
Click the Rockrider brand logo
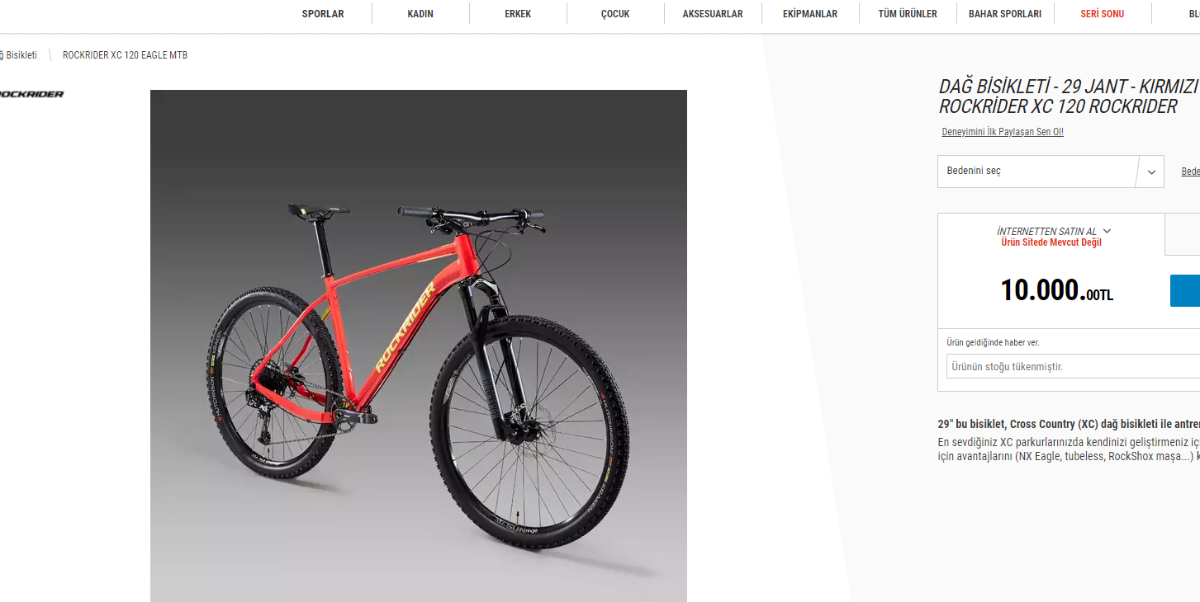click(30, 94)
